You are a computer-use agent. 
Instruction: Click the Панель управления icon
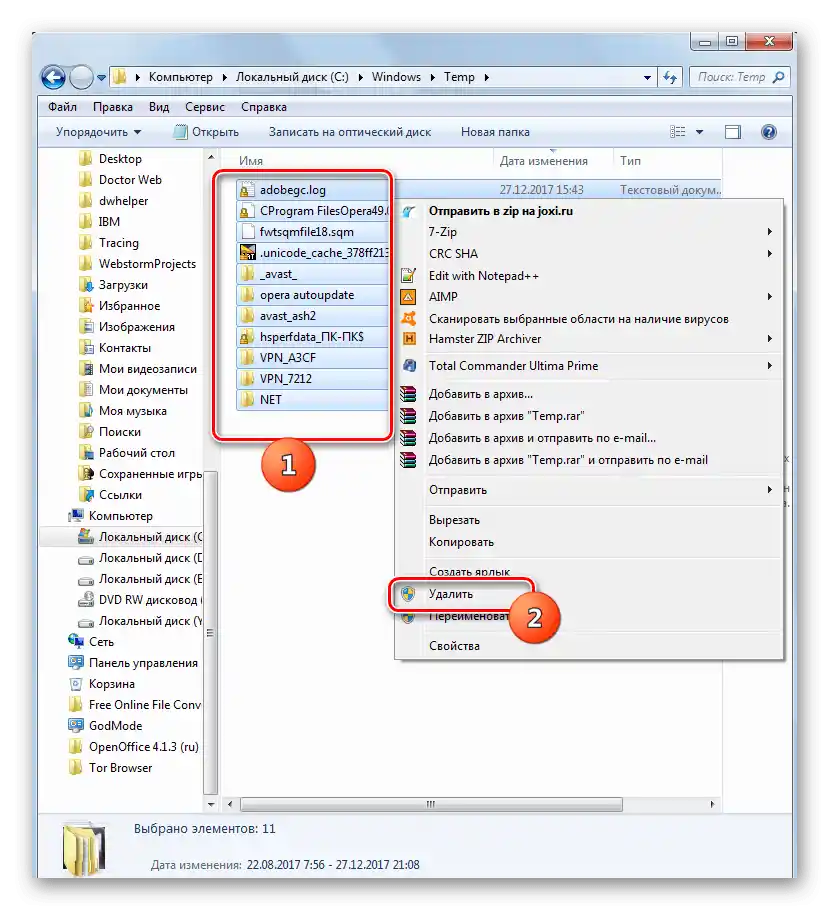[76, 662]
